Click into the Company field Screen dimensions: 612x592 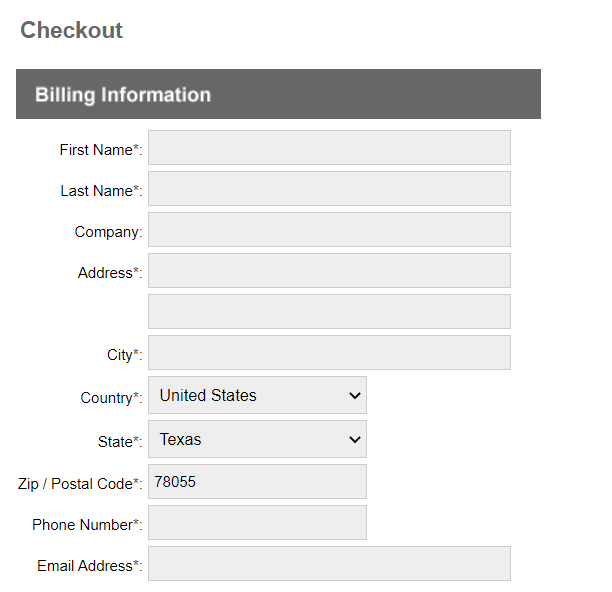pos(329,230)
